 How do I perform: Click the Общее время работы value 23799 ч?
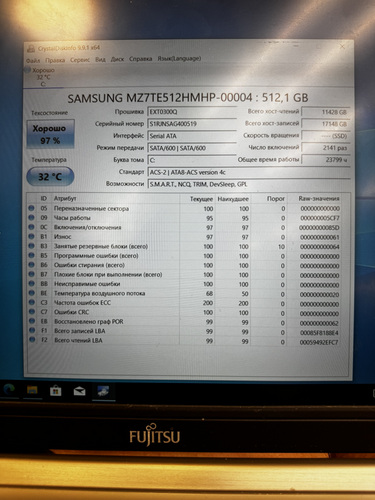(x=326, y=160)
